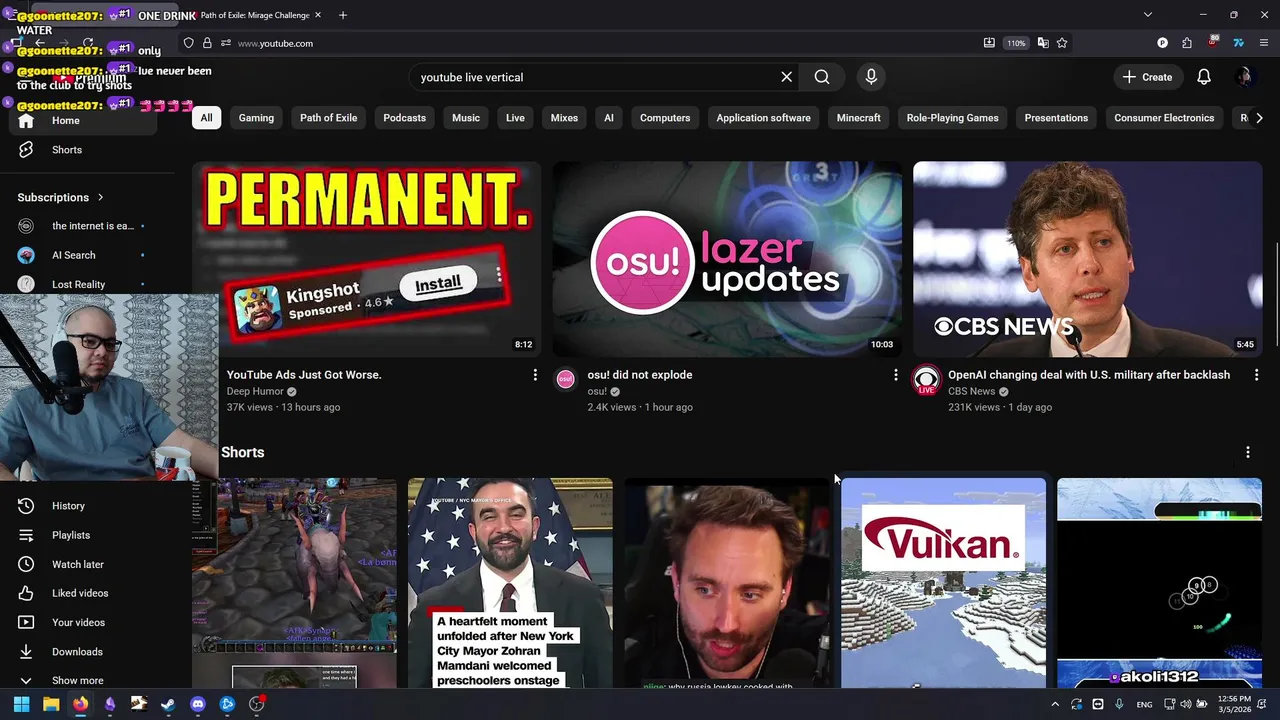Open History in the sidebar

pos(83,506)
